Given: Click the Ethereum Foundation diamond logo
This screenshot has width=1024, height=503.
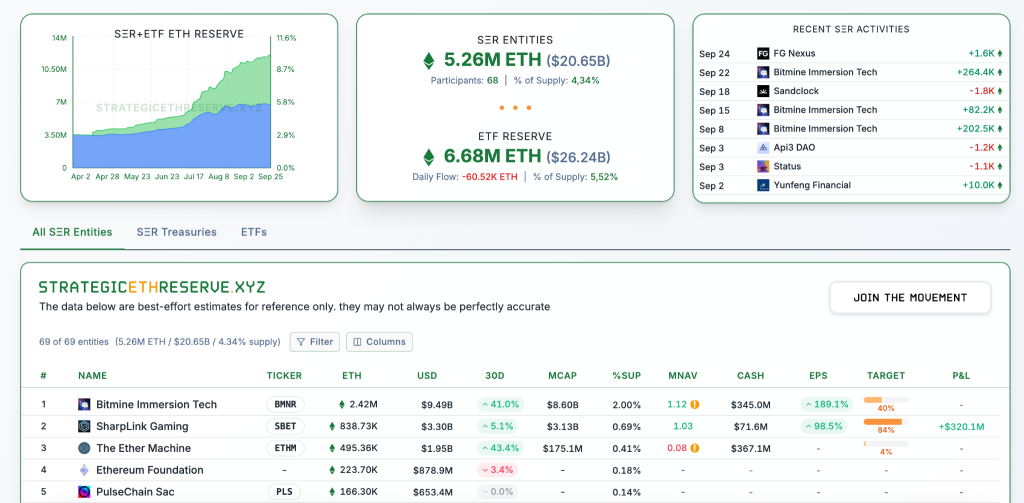Looking at the screenshot, I should (x=85, y=470).
